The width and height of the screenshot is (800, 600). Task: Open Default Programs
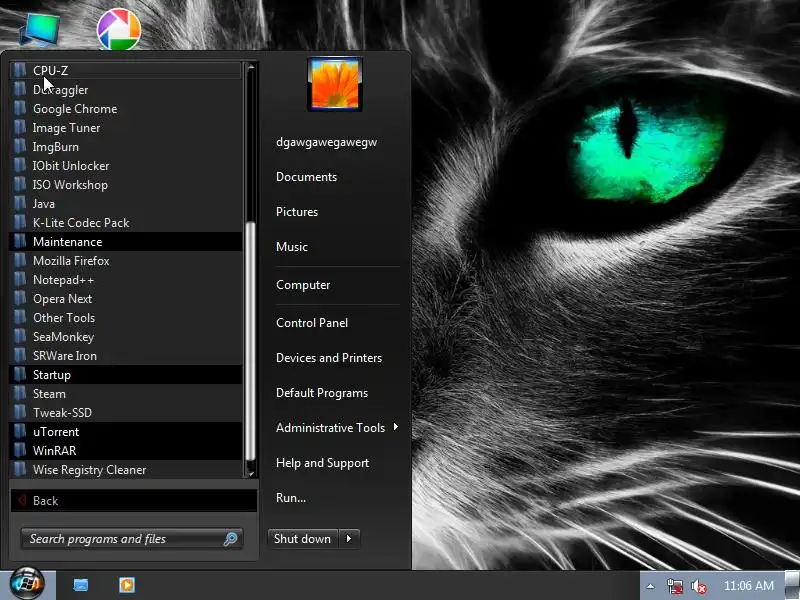tap(322, 393)
